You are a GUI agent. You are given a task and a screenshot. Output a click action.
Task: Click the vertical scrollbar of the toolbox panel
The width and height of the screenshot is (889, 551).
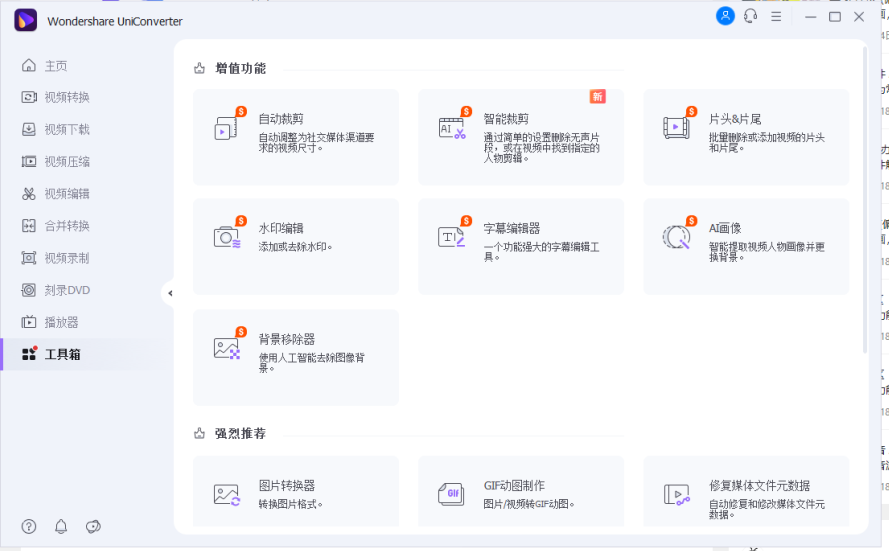tap(865, 200)
